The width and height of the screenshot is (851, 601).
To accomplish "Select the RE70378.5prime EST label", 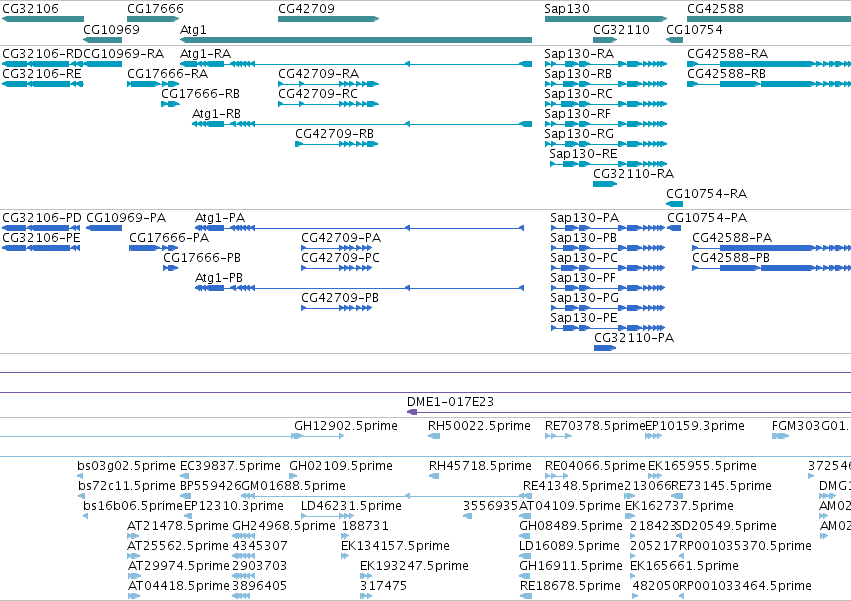I will coord(595,426).
